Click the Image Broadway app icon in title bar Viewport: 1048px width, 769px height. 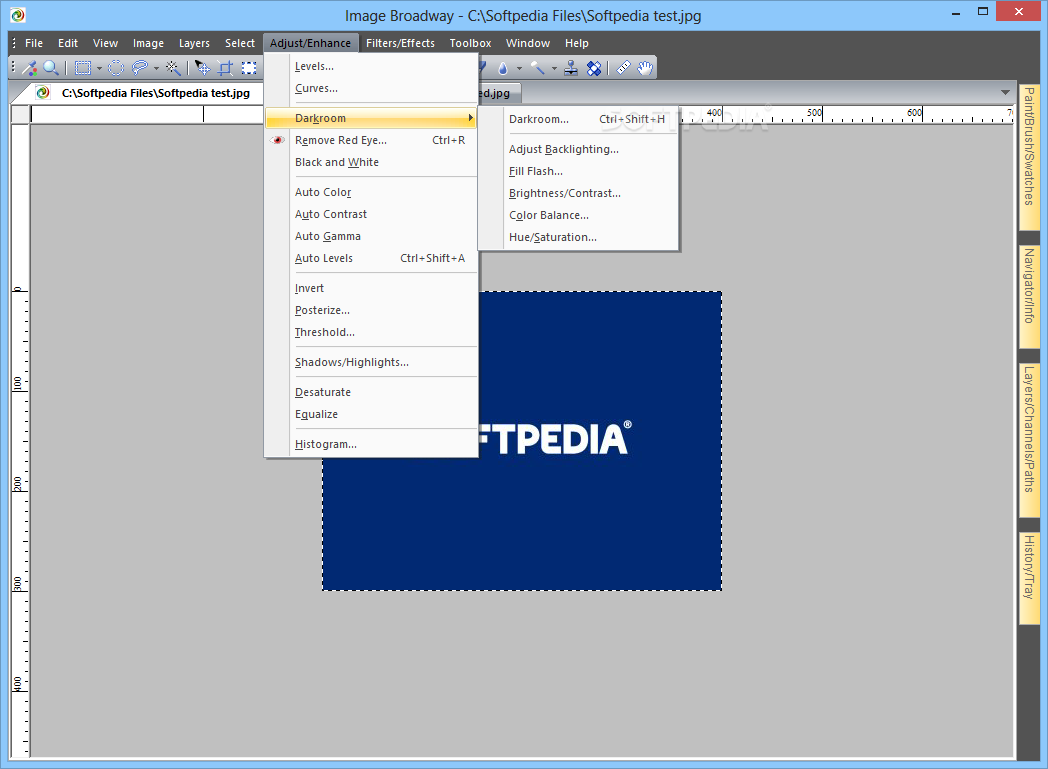[x=18, y=15]
